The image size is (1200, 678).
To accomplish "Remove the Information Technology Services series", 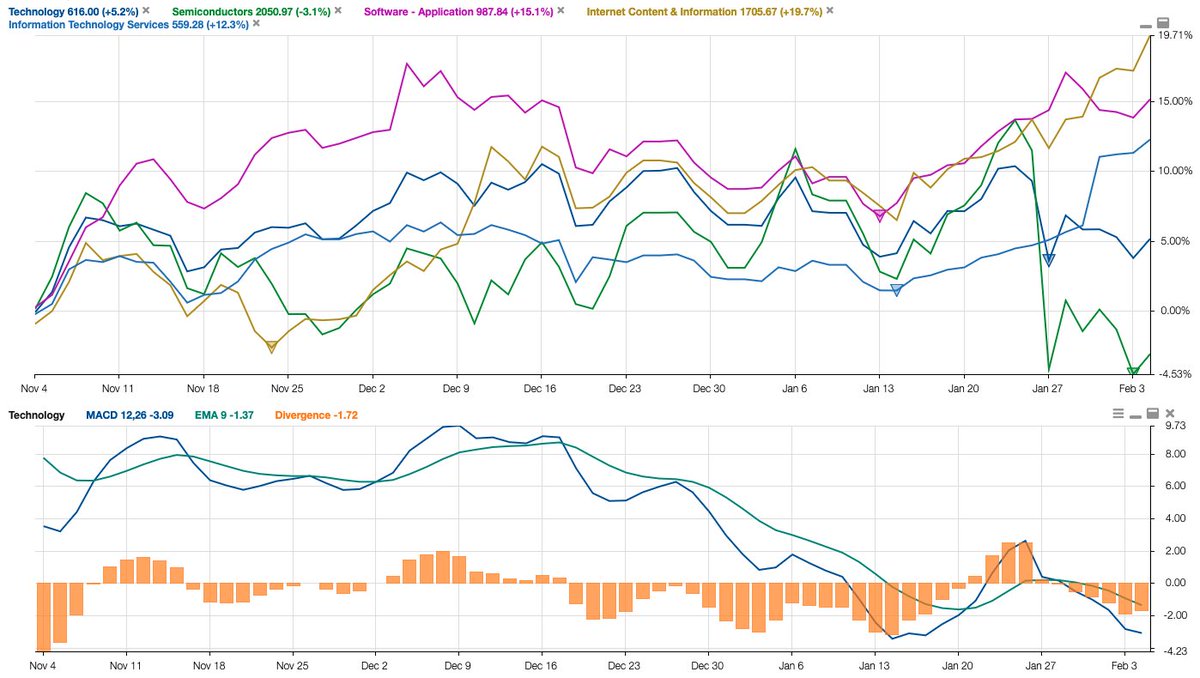I will pos(254,24).
